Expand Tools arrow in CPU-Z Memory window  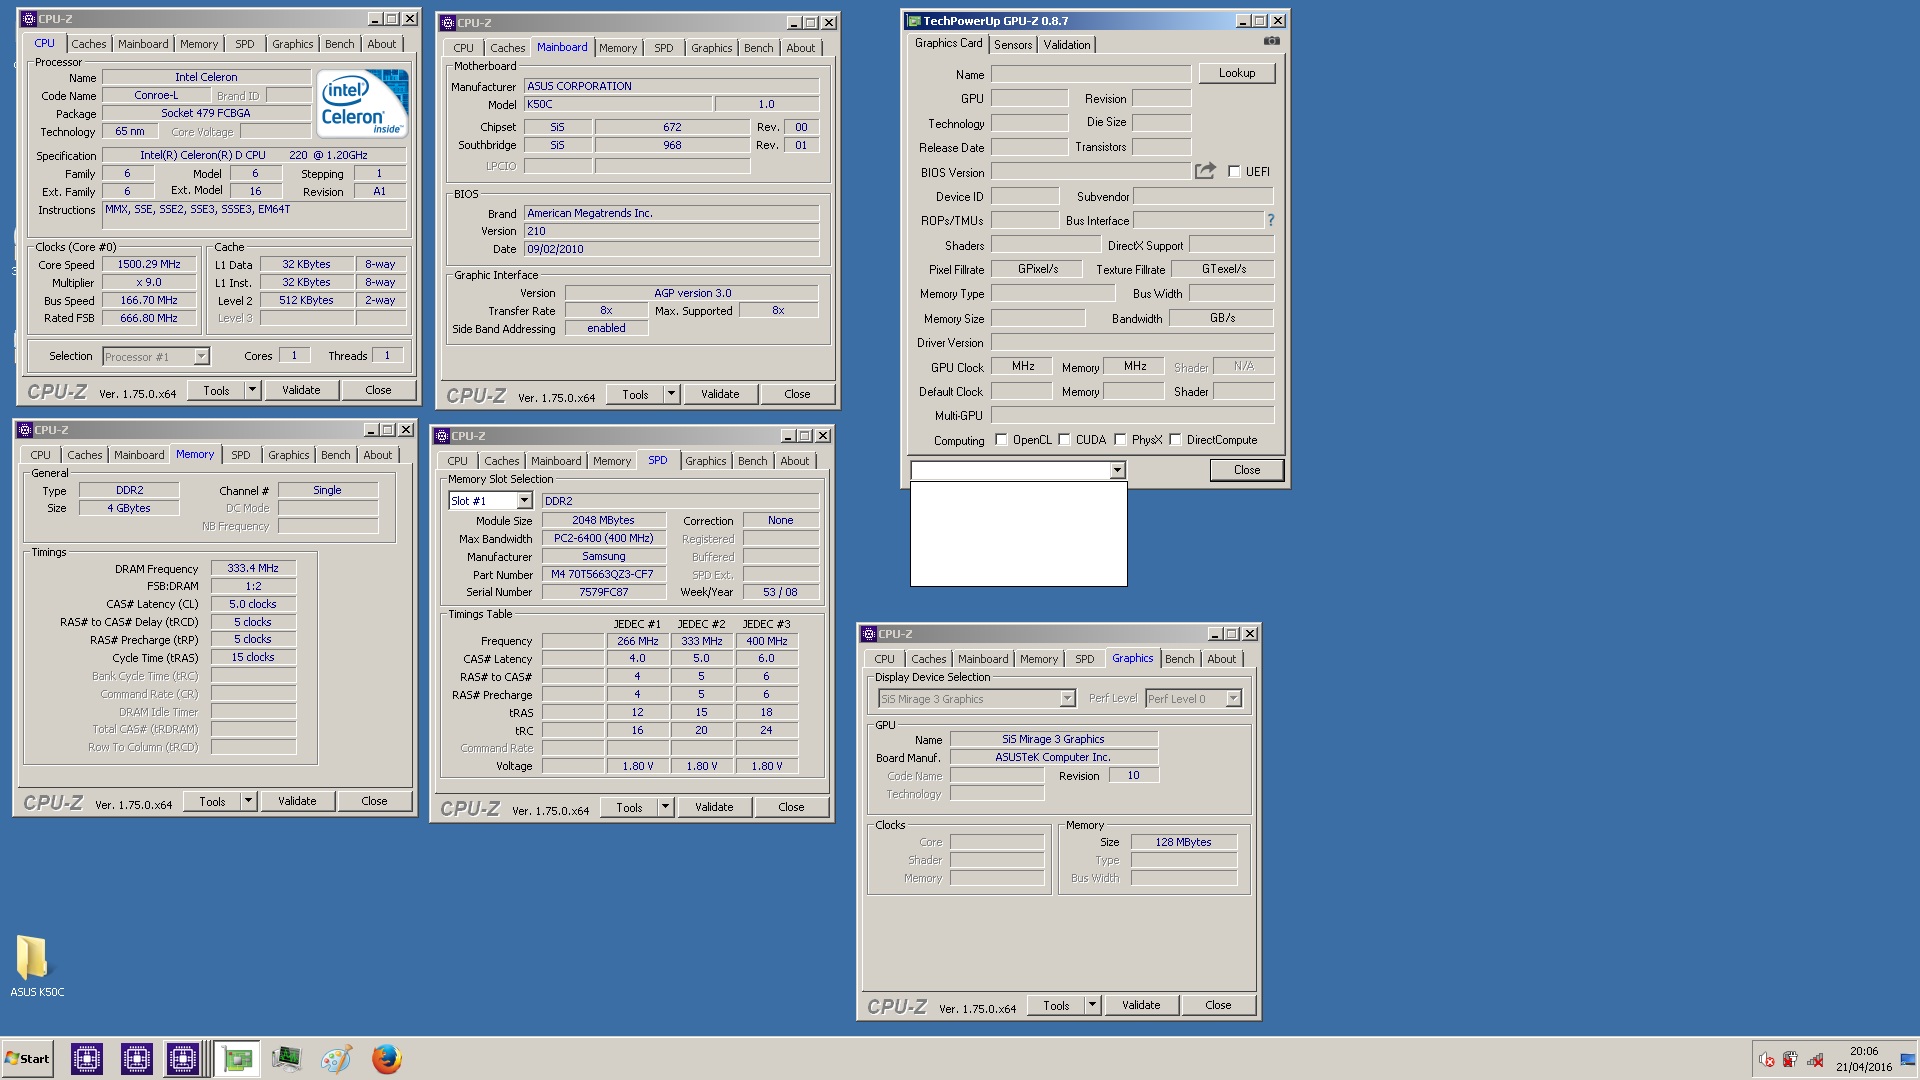tap(248, 801)
